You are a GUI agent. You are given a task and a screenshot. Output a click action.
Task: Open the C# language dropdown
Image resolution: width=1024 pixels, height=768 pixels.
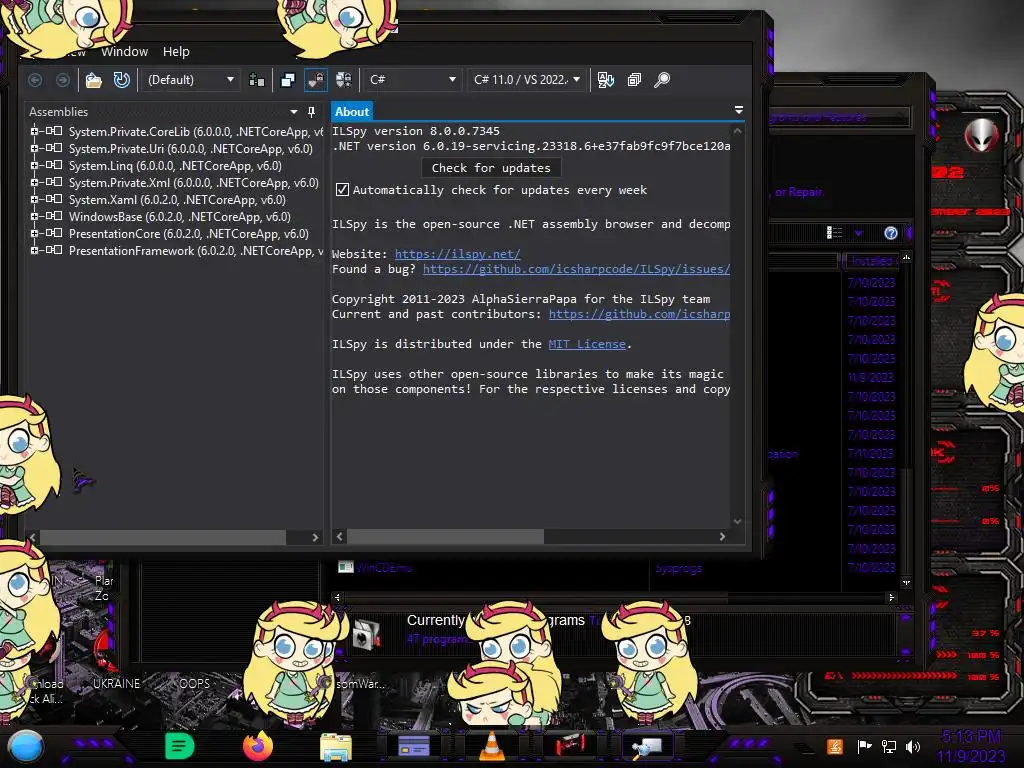(412, 80)
